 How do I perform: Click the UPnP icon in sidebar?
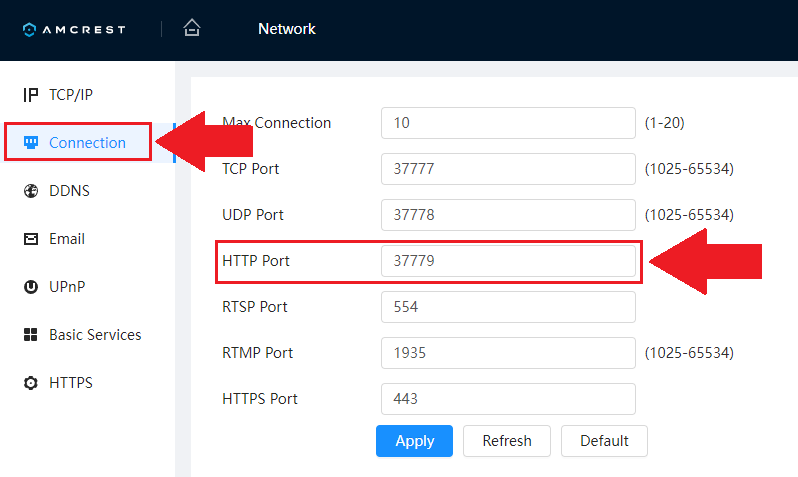[x=30, y=287]
